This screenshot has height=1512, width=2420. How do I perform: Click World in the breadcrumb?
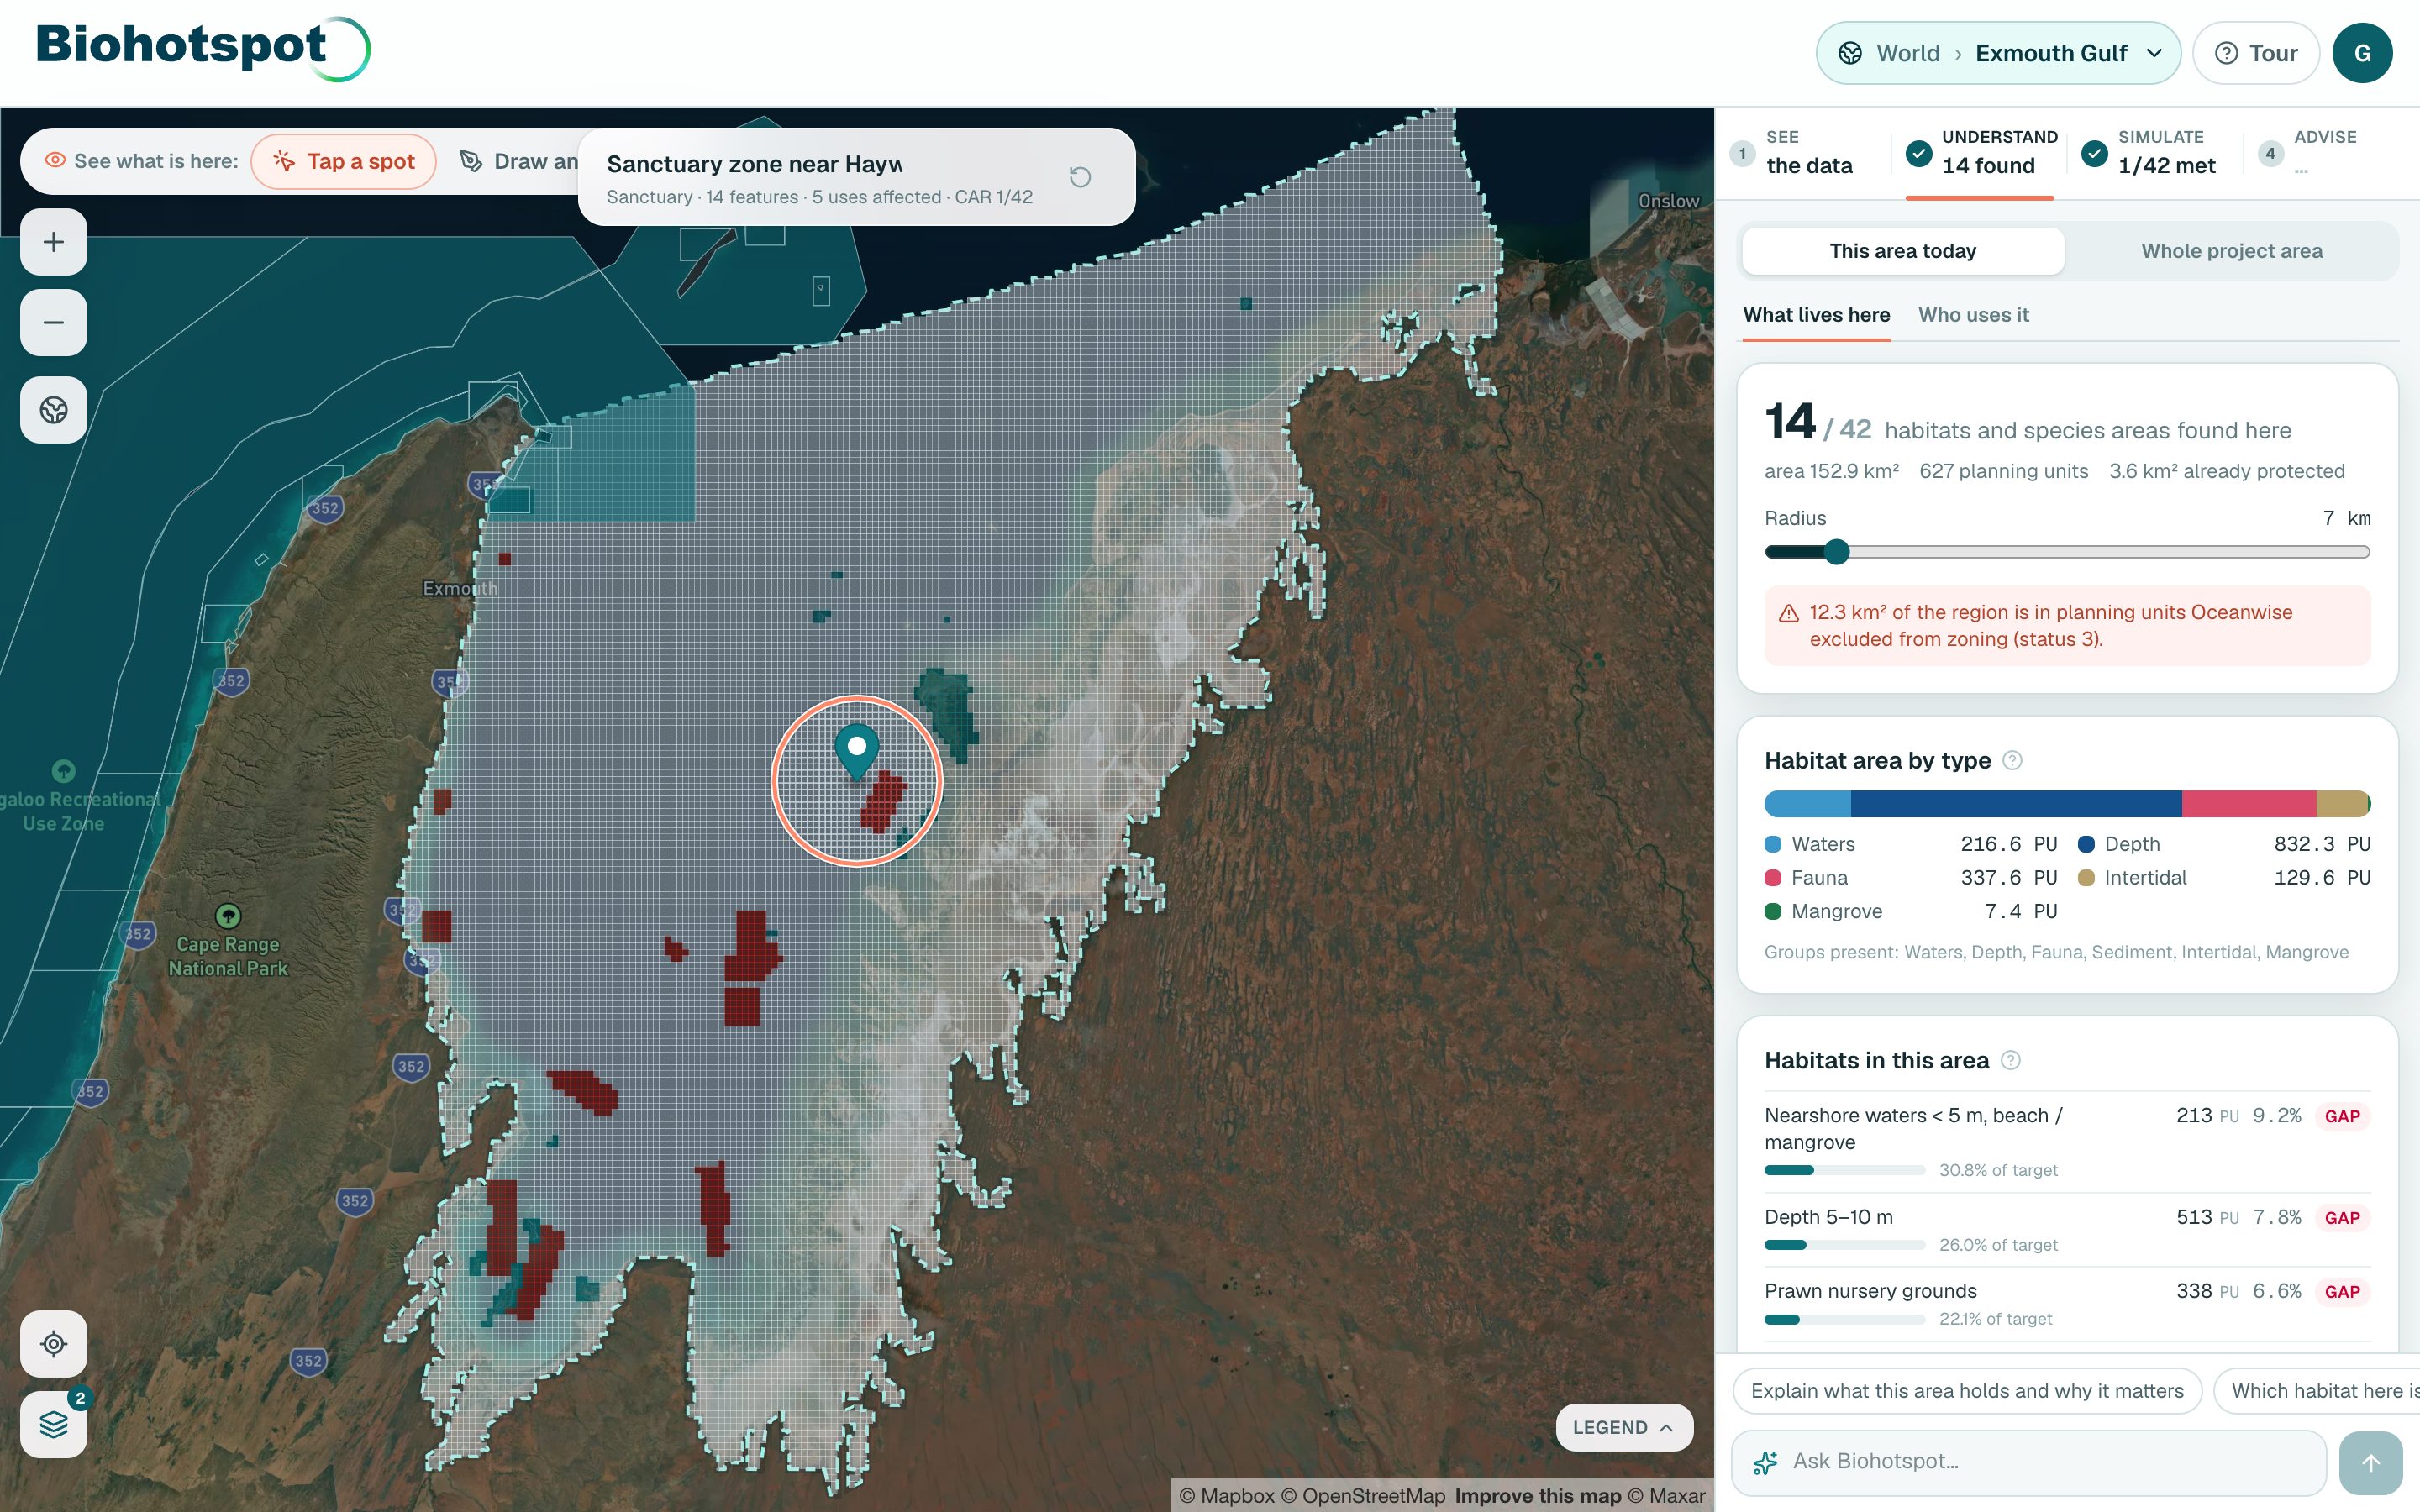1907,53
